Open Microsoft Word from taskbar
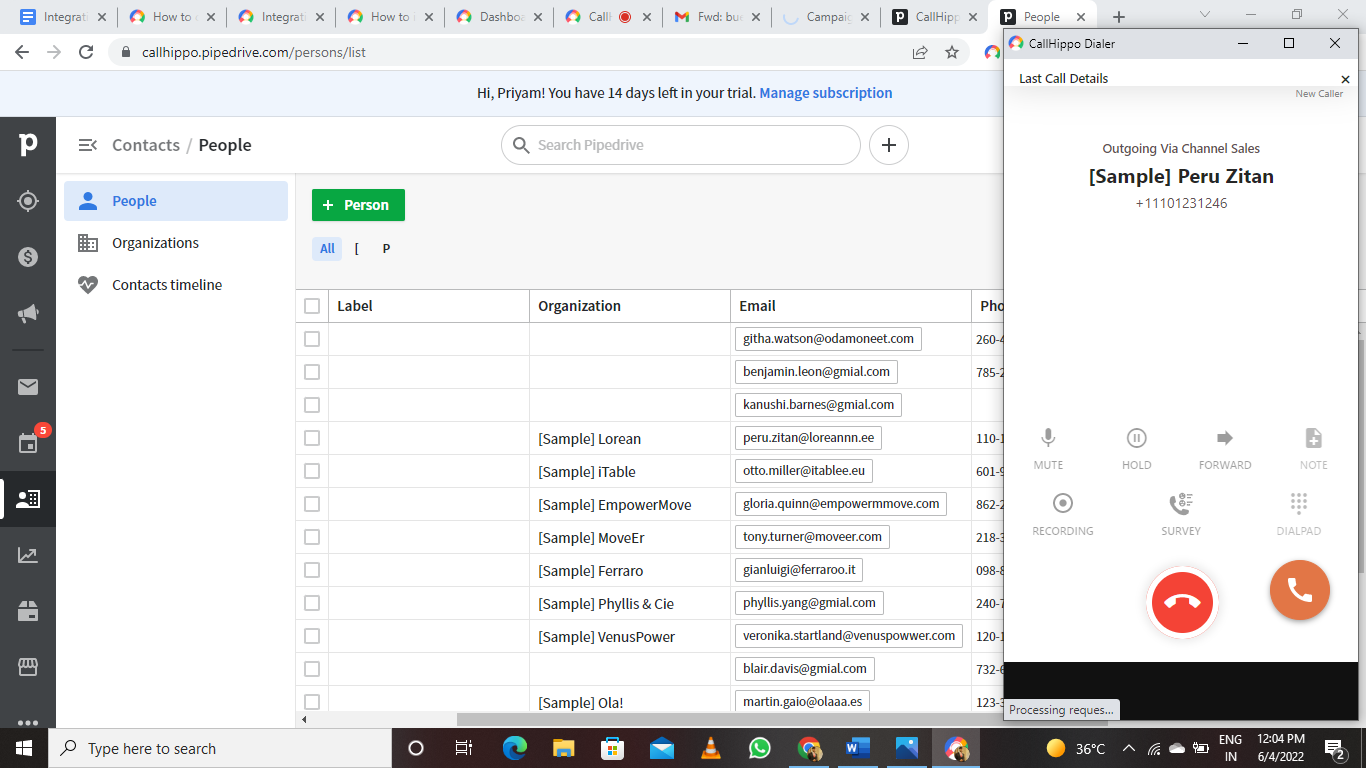Viewport: 1366px width, 768px height. click(858, 748)
